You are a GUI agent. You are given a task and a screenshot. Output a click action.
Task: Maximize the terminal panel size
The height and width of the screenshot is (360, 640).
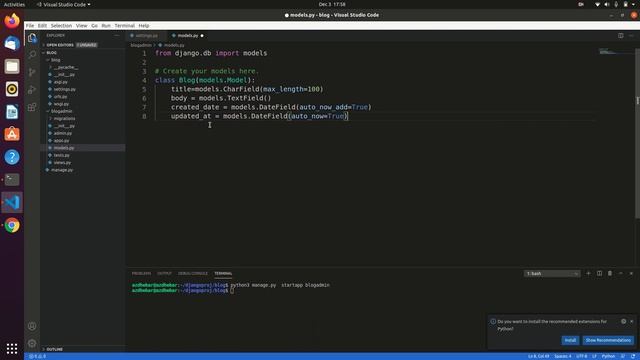point(620,273)
